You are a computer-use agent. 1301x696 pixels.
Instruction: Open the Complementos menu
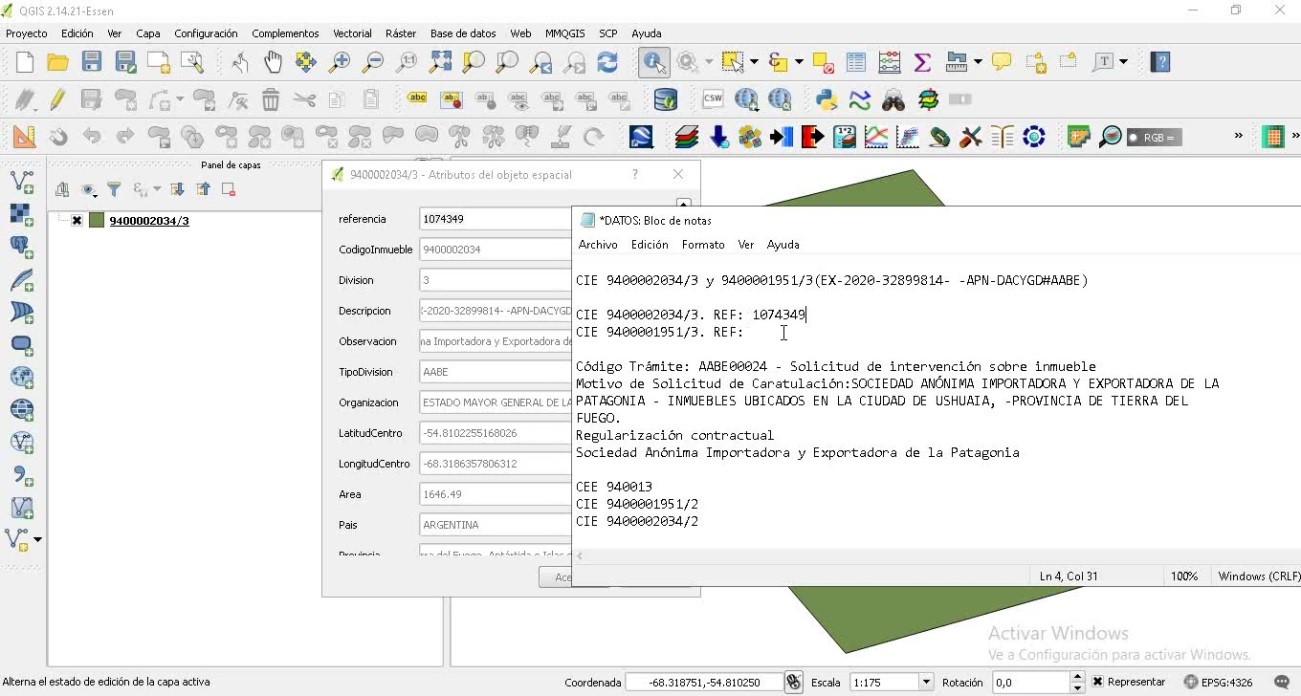click(x=285, y=33)
